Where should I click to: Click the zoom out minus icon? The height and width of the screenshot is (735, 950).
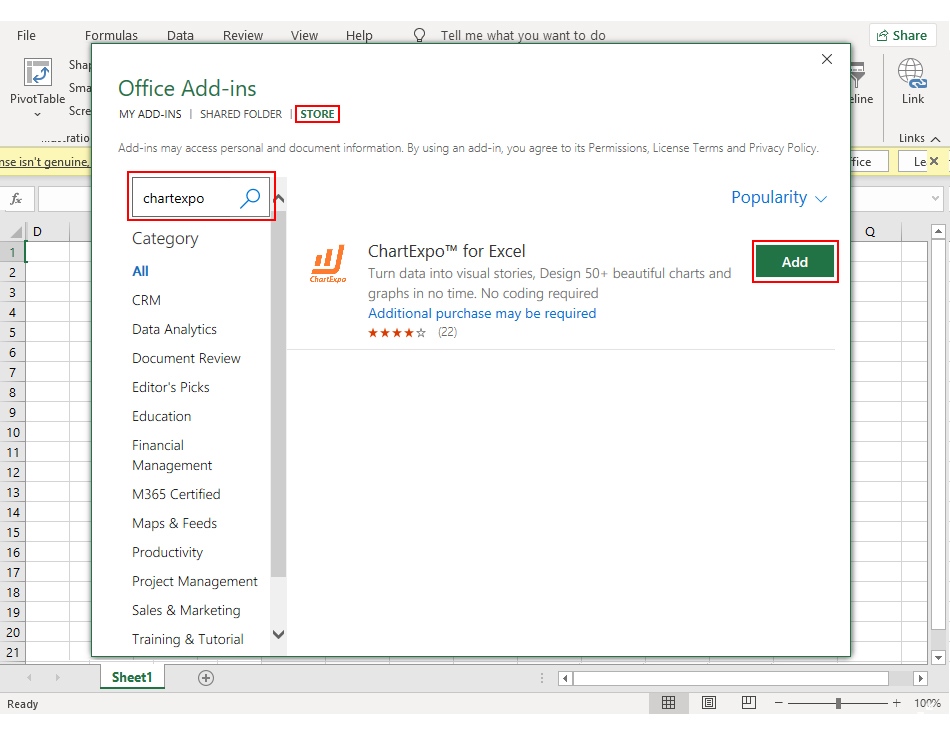779,703
